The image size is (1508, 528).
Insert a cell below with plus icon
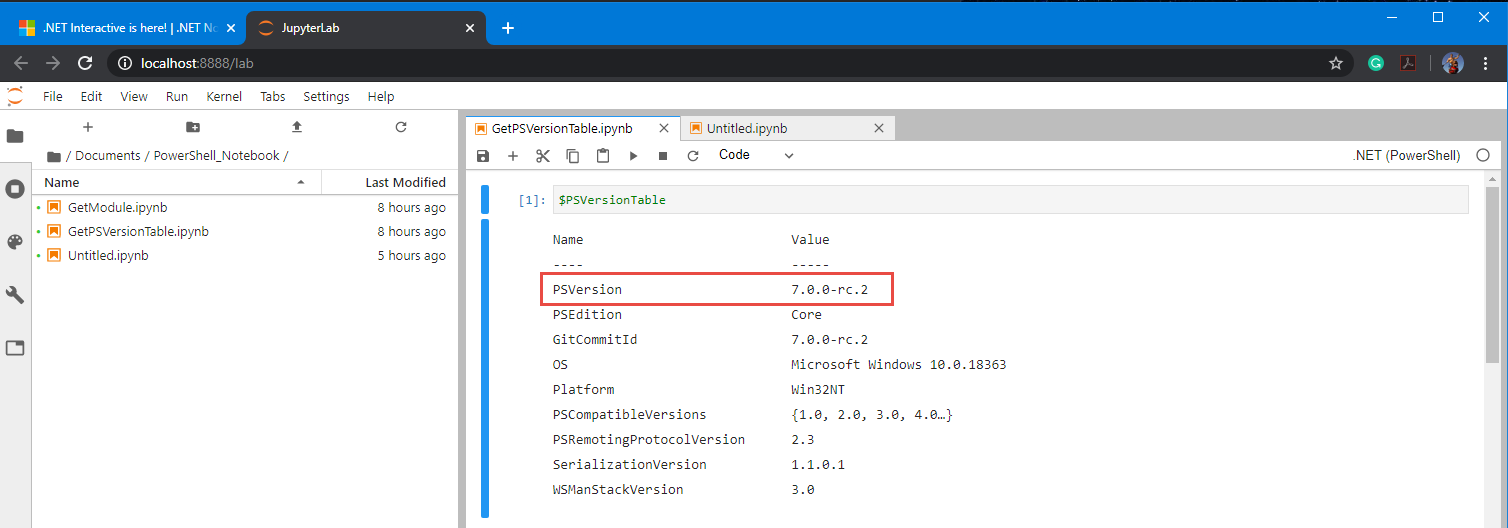[x=513, y=156]
